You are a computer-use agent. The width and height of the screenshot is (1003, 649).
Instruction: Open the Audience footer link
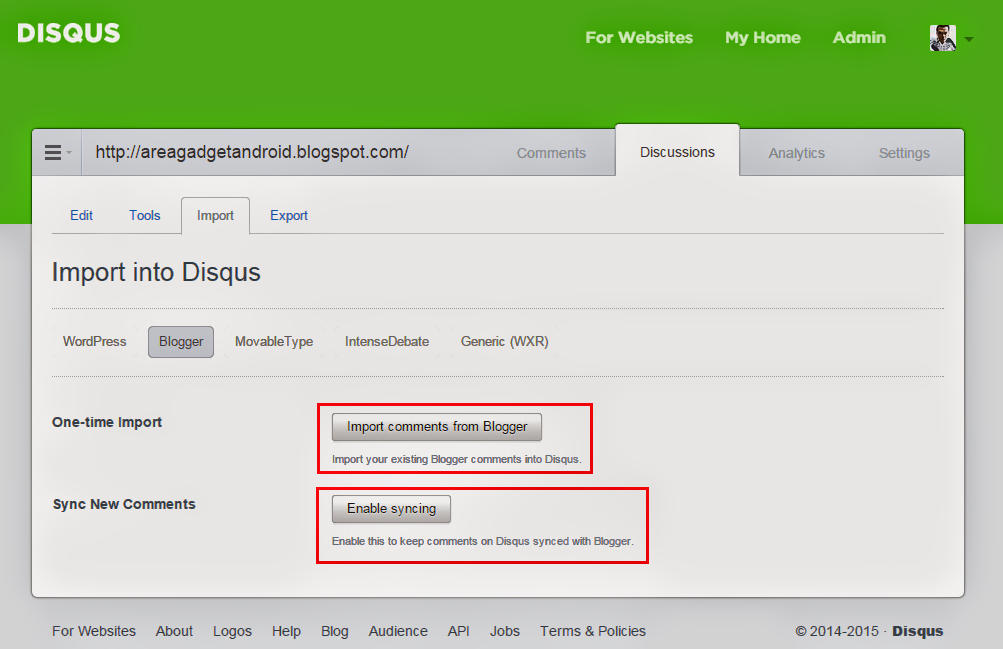[x=398, y=631]
